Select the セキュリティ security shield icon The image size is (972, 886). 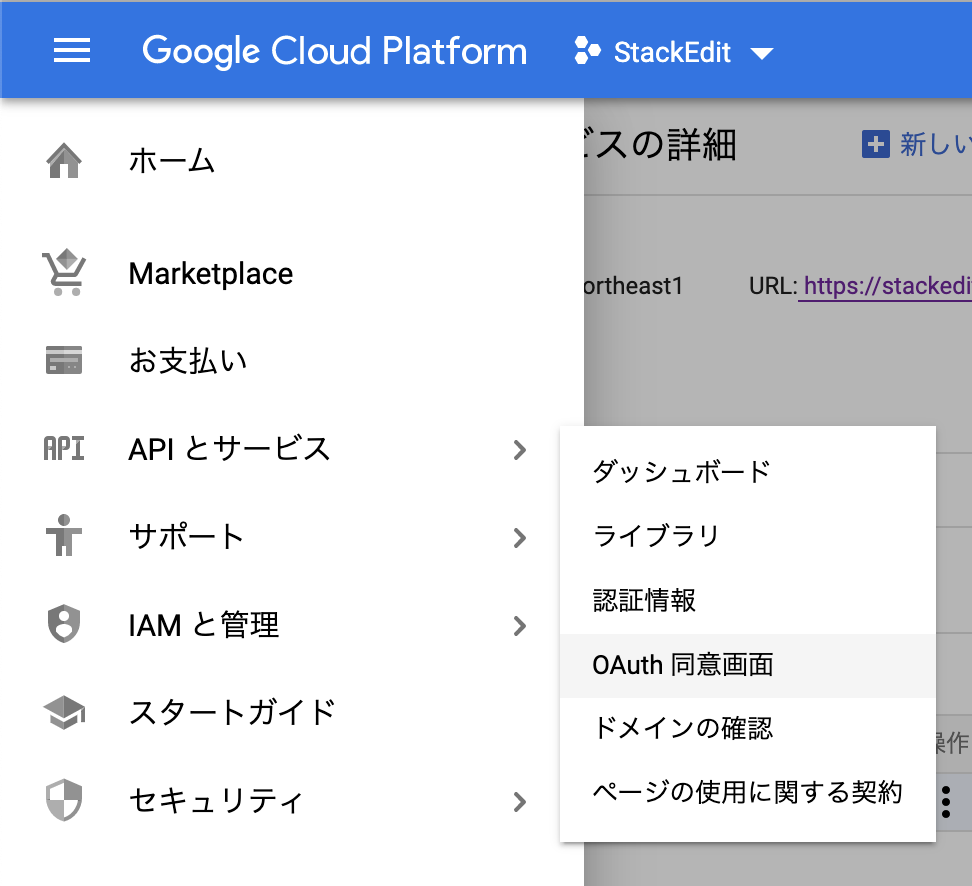pos(63,801)
